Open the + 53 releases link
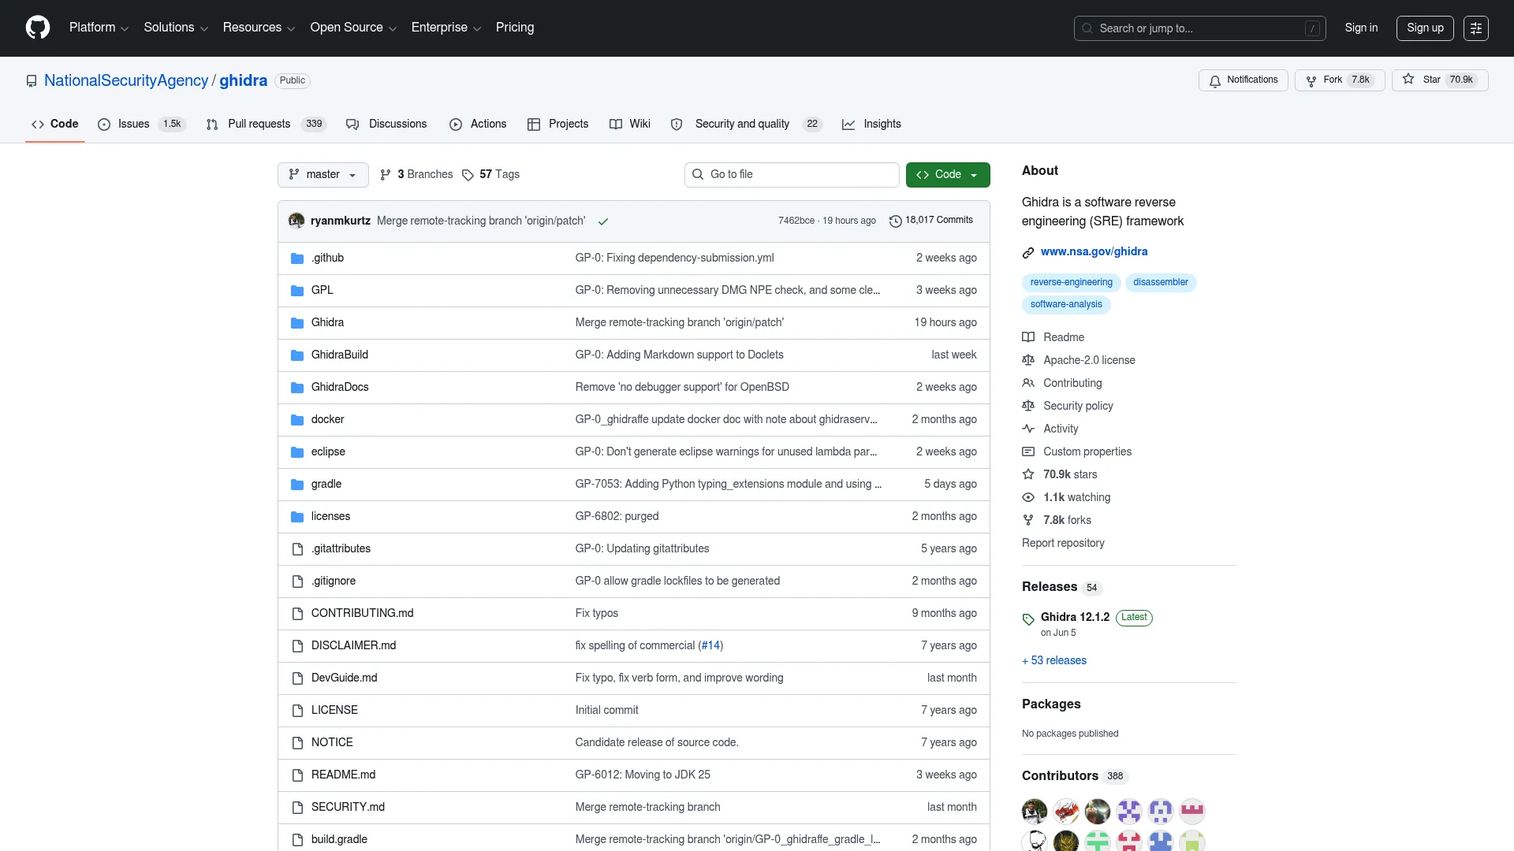The image size is (1514, 851). tap(1054, 661)
